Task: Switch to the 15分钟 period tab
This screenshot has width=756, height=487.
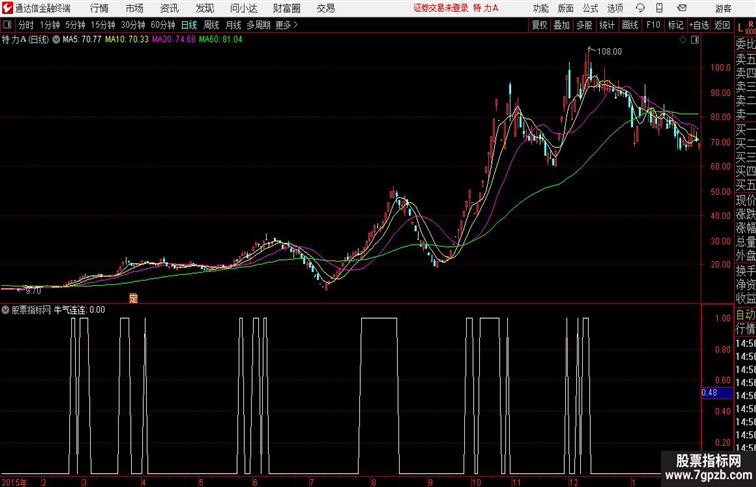Action: tap(103, 25)
